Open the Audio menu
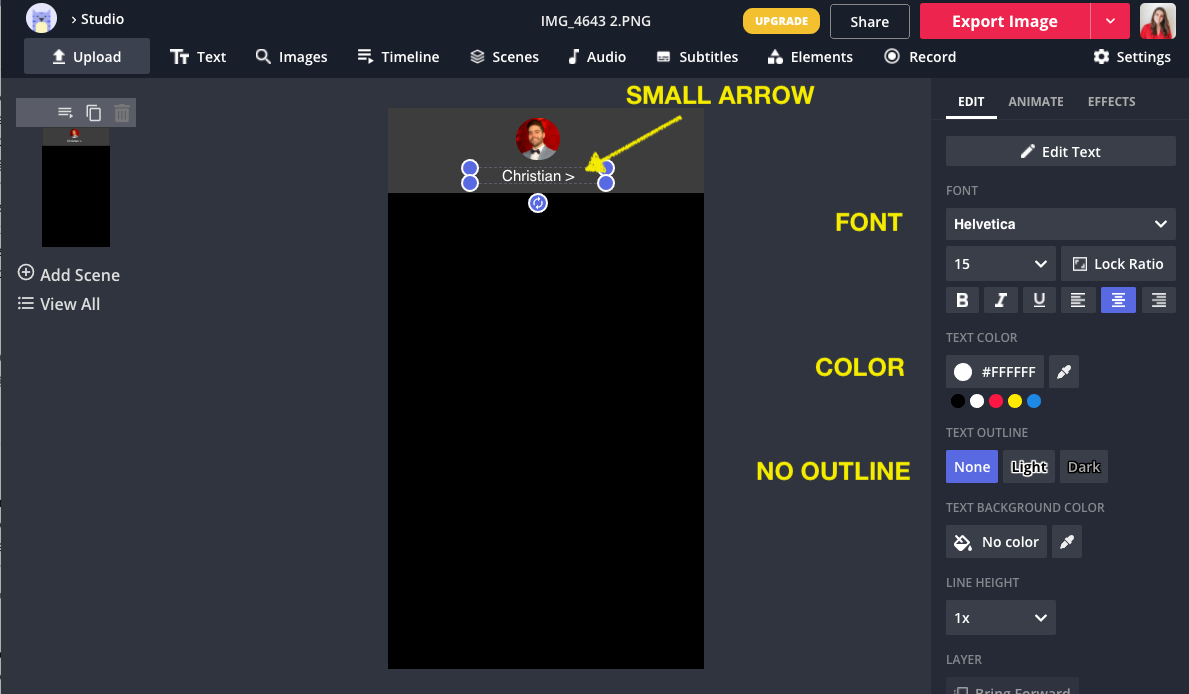Viewport: 1189px width, 694px height. (597, 56)
